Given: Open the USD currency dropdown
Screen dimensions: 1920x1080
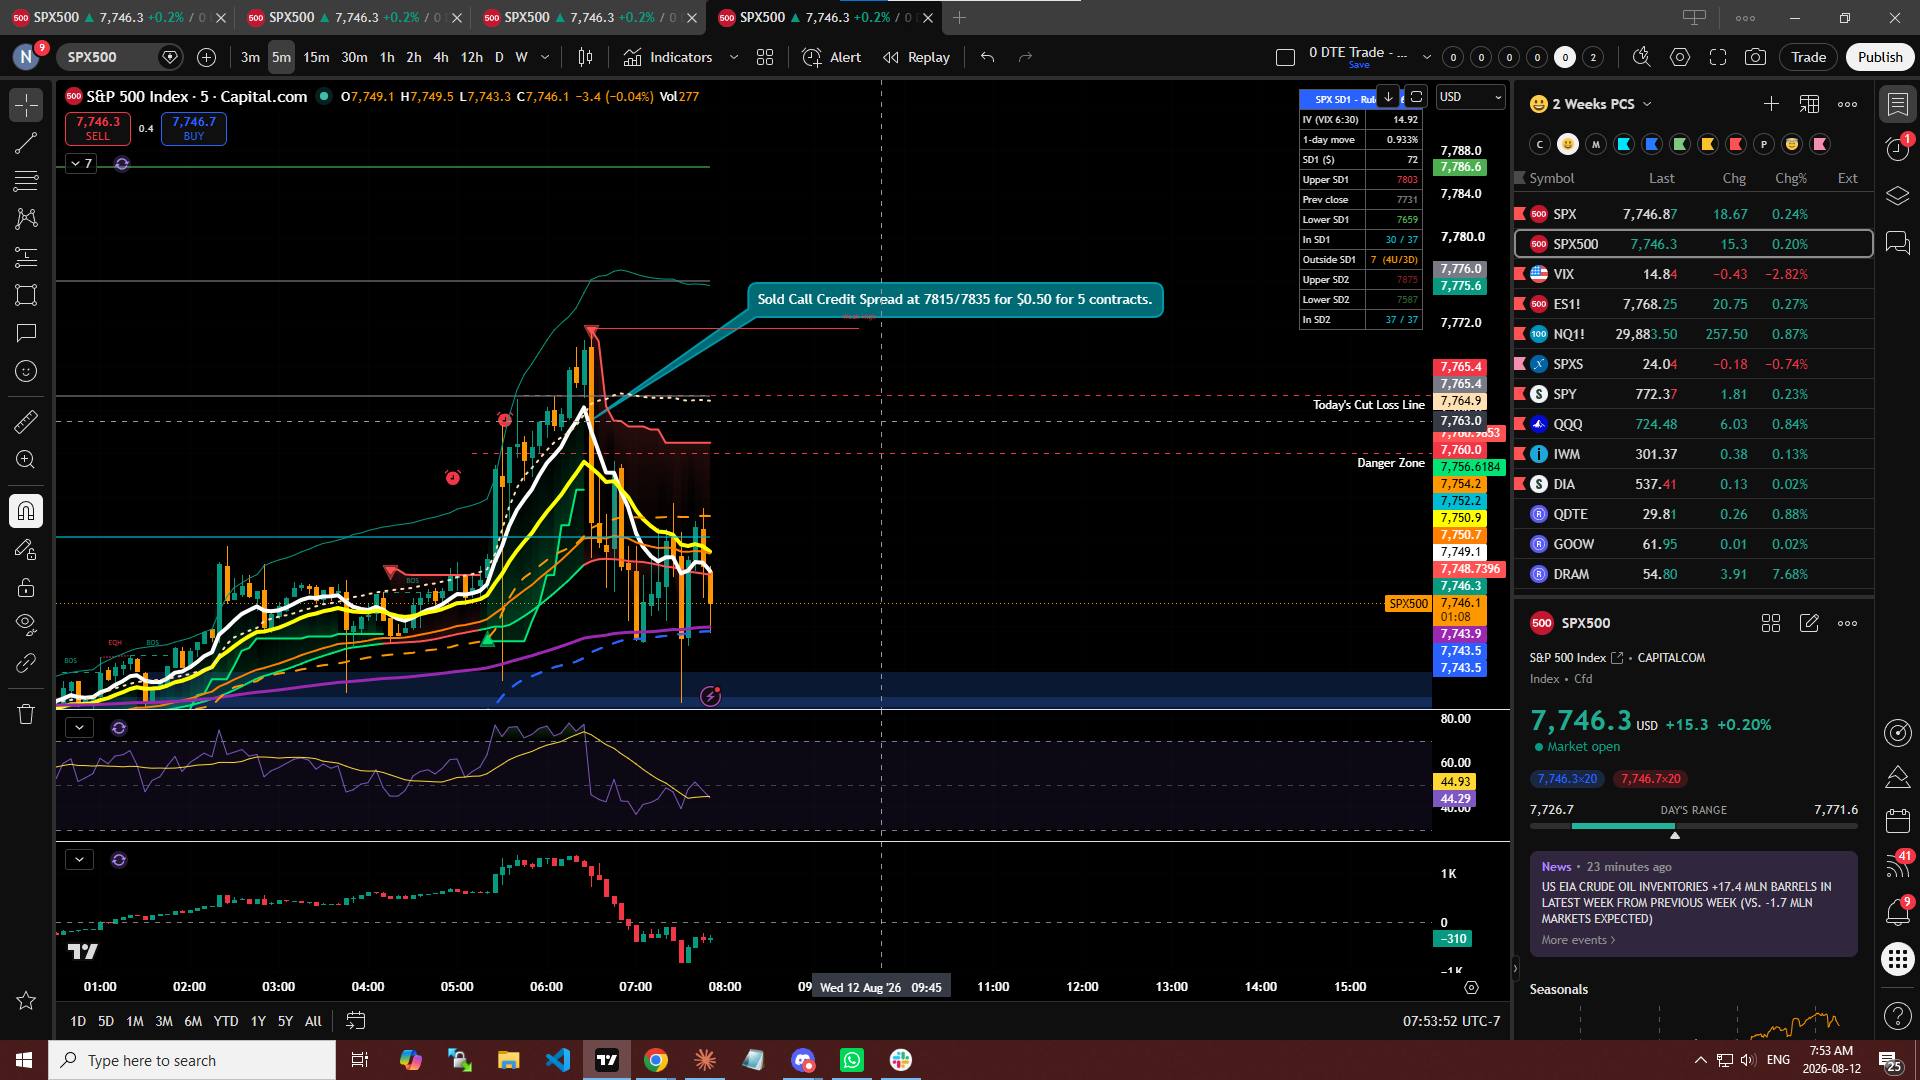Looking at the screenshot, I should click(x=1470, y=97).
